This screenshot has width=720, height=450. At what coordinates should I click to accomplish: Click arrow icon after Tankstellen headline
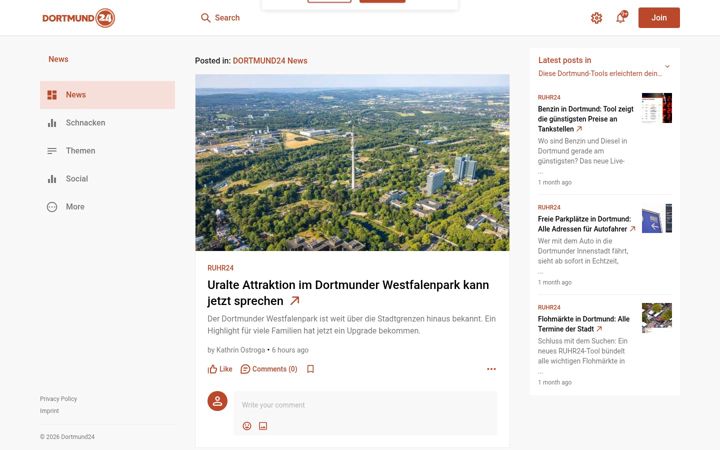pyautogui.click(x=579, y=129)
